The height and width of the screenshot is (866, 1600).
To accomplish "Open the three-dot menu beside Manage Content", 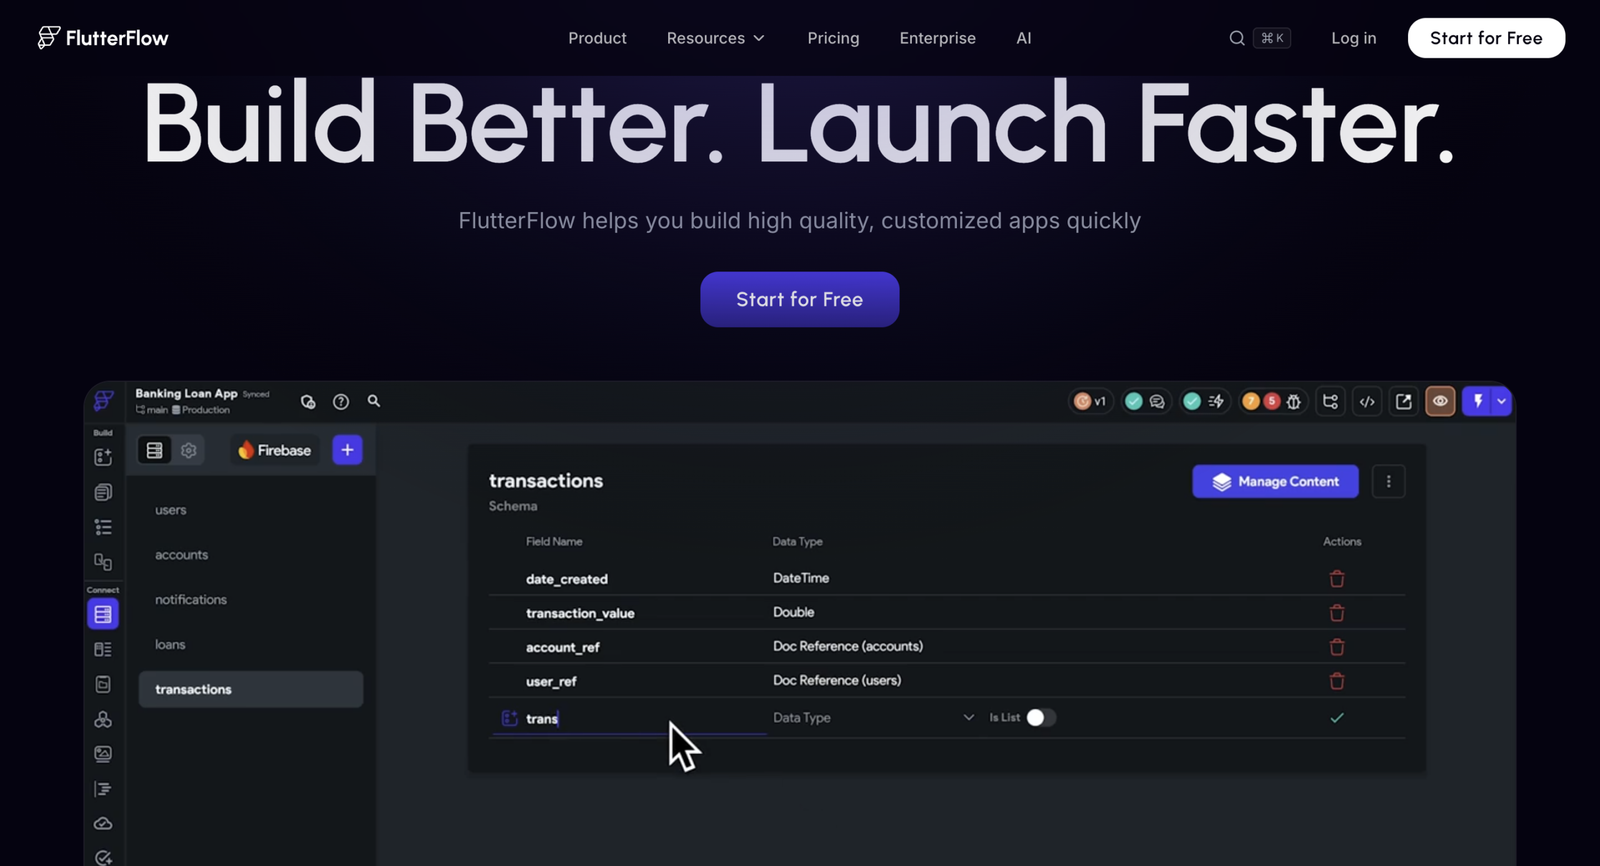I will pyautogui.click(x=1388, y=481).
